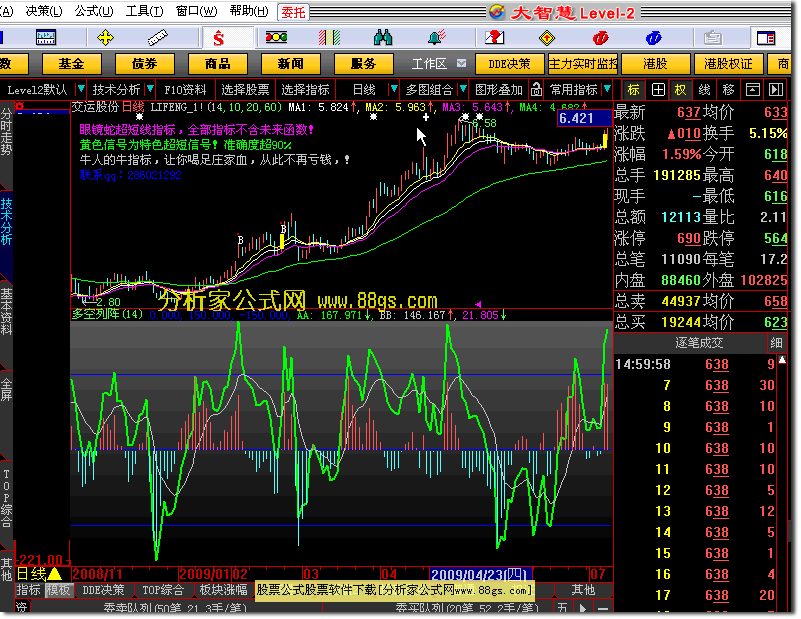
Task: Click the gray clipboard icon in toolbar
Action: (713, 38)
